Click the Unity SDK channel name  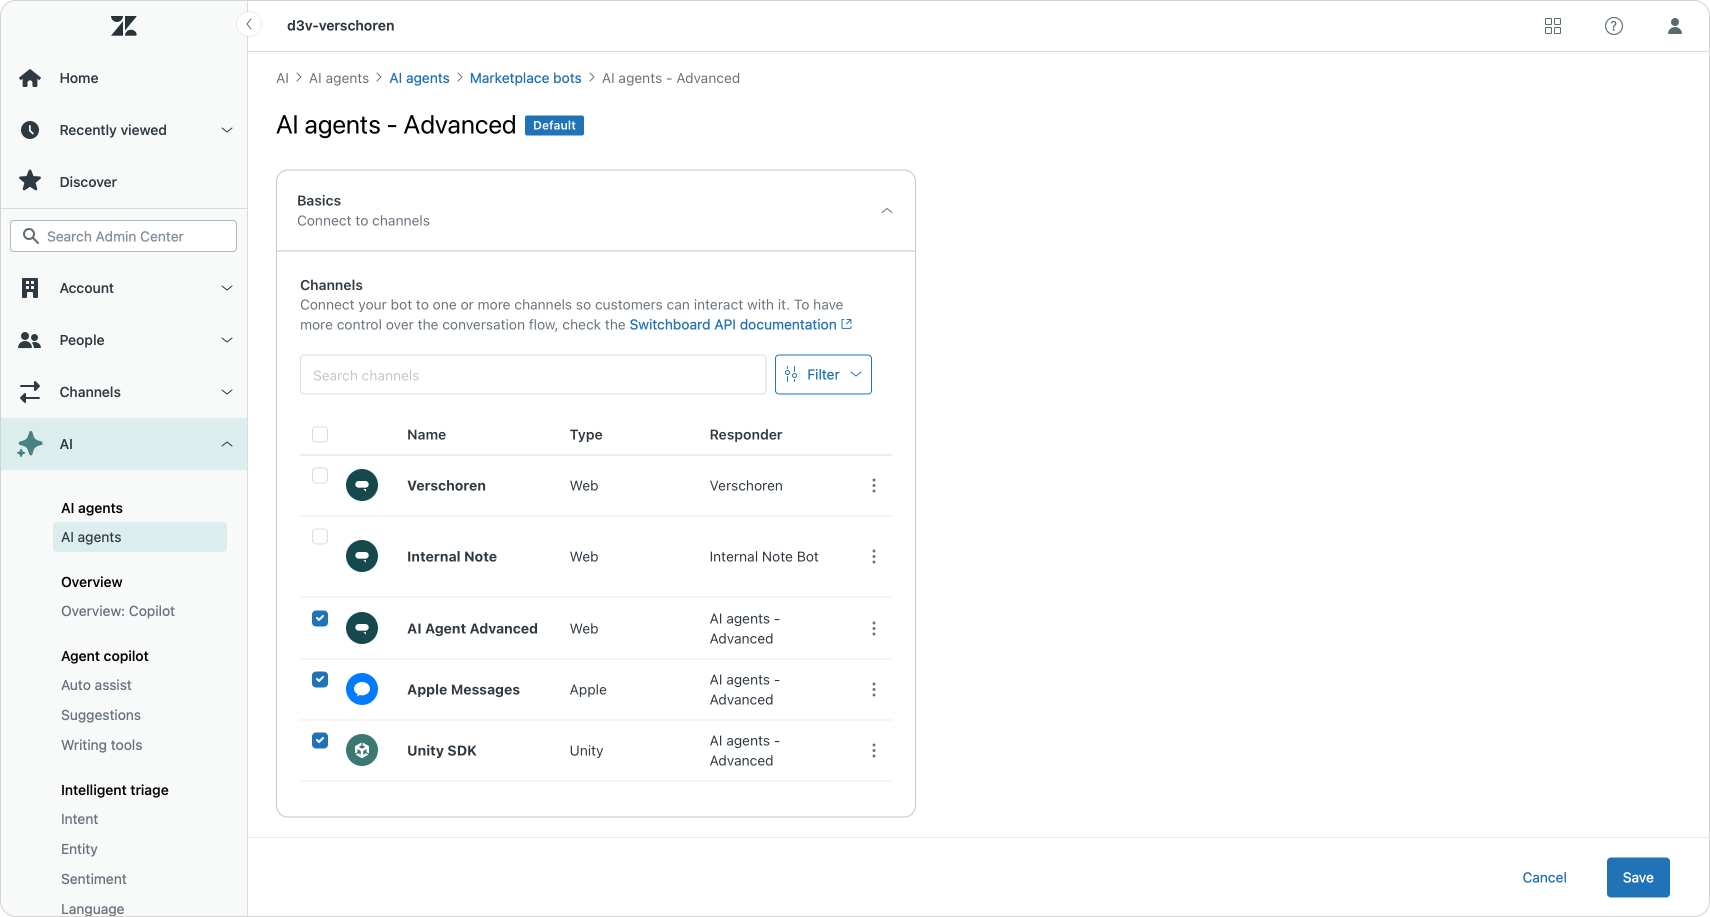(x=442, y=750)
